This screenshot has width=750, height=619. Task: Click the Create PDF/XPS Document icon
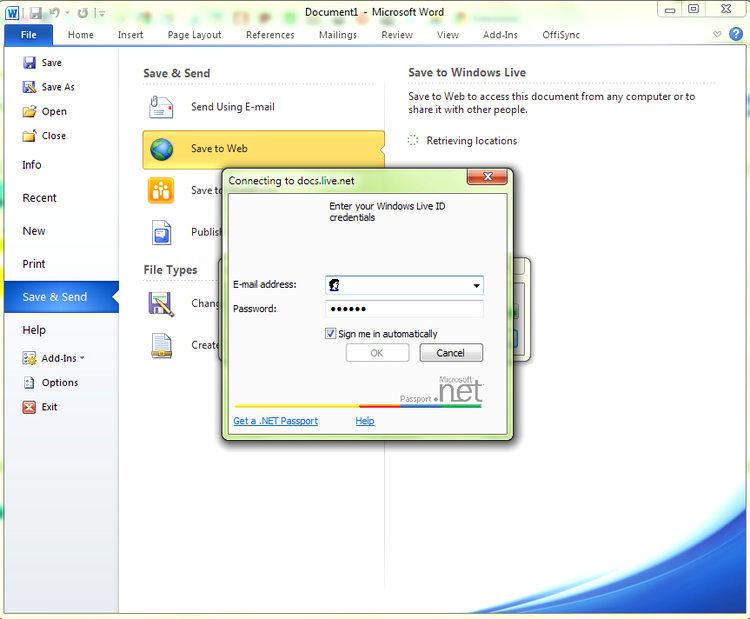coord(162,346)
